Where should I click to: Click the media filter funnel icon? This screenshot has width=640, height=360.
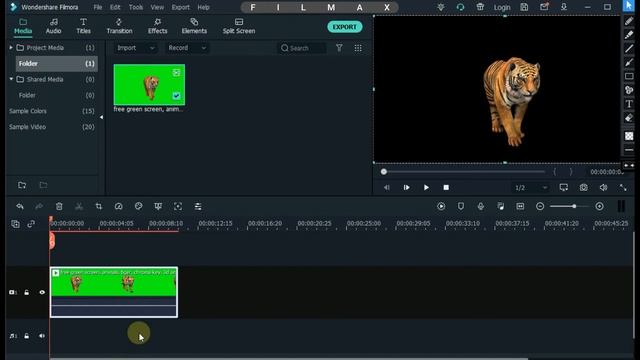(339, 48)
